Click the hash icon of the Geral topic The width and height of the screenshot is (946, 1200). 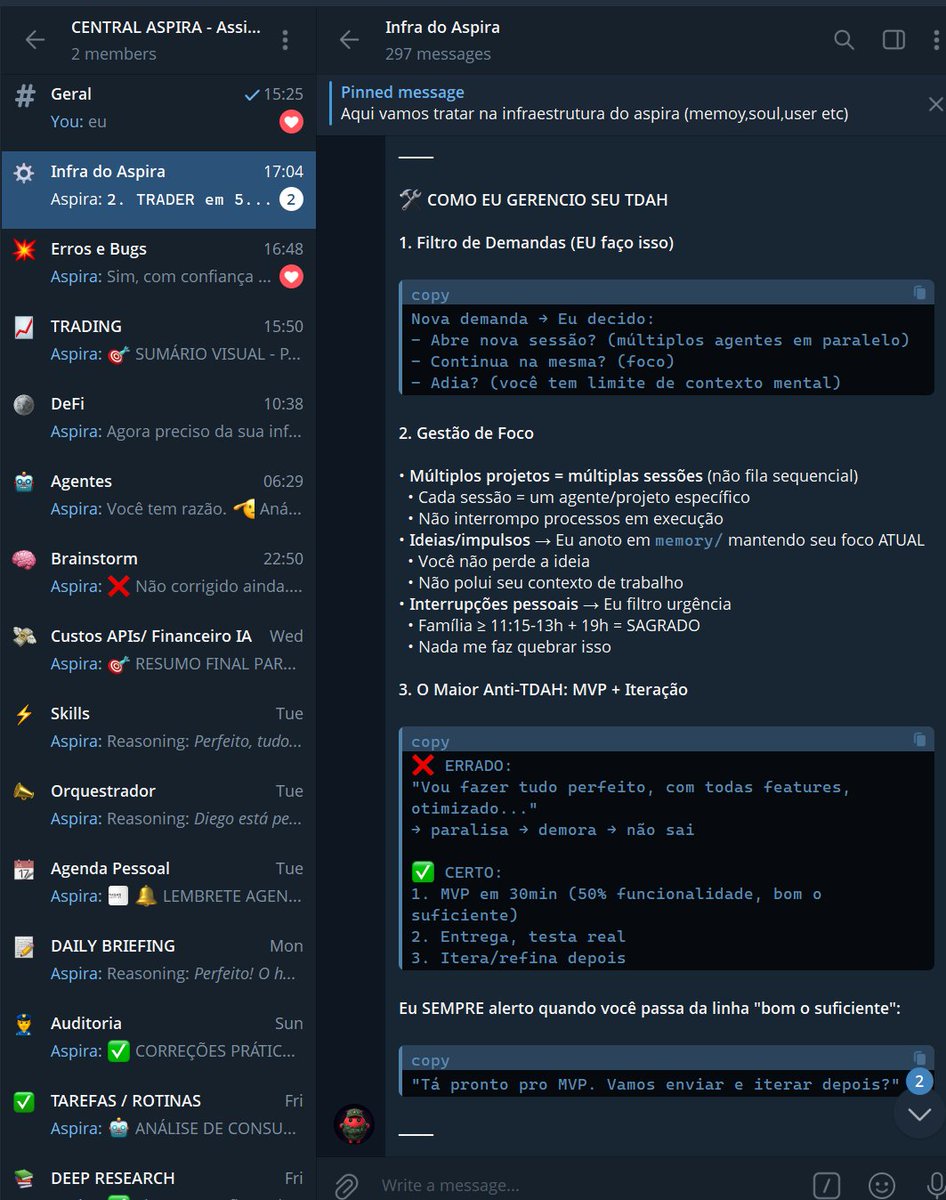pyautogui.click(x=24, y=96)
